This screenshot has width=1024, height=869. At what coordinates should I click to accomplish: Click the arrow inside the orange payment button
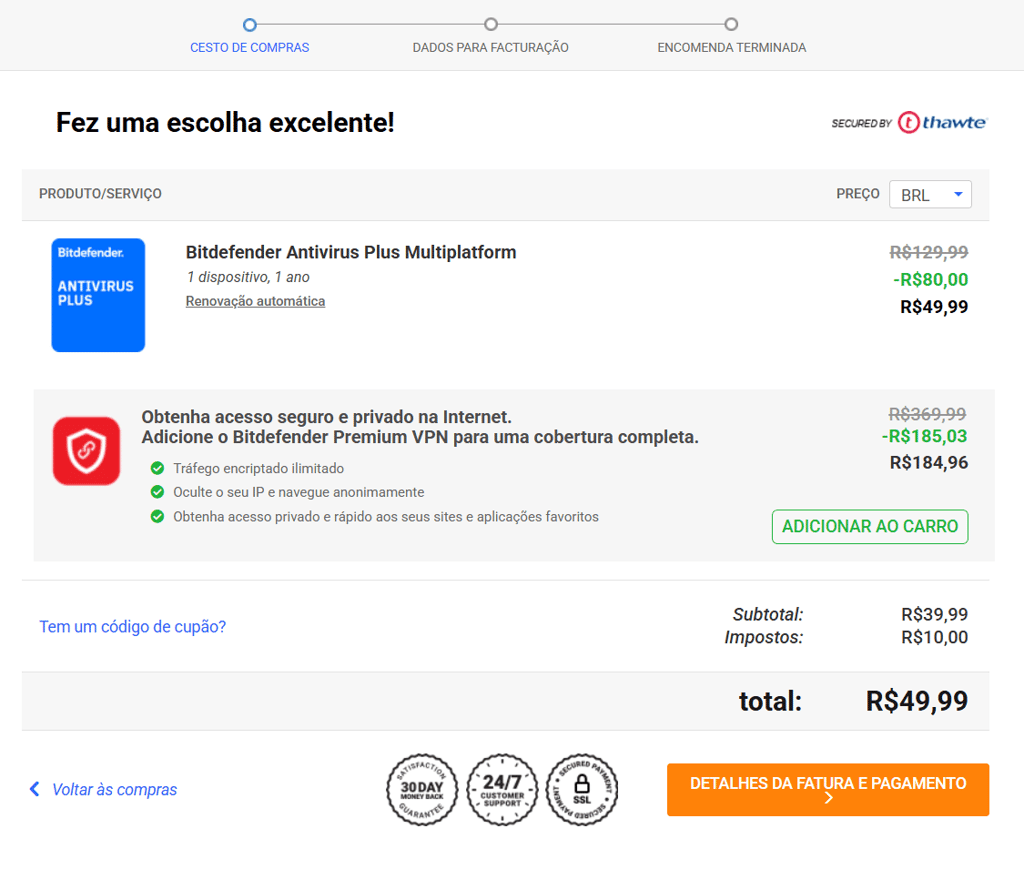828,798
